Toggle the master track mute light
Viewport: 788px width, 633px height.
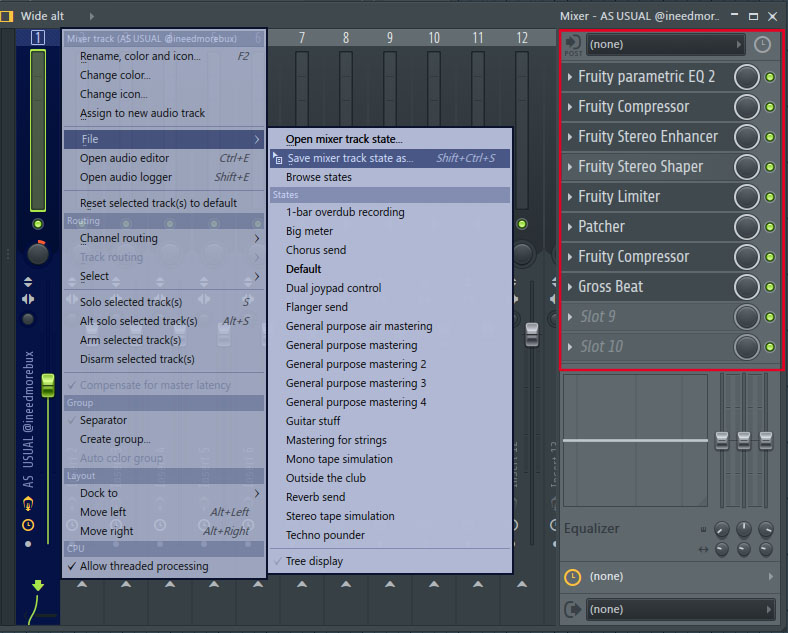tap(38, 224)
